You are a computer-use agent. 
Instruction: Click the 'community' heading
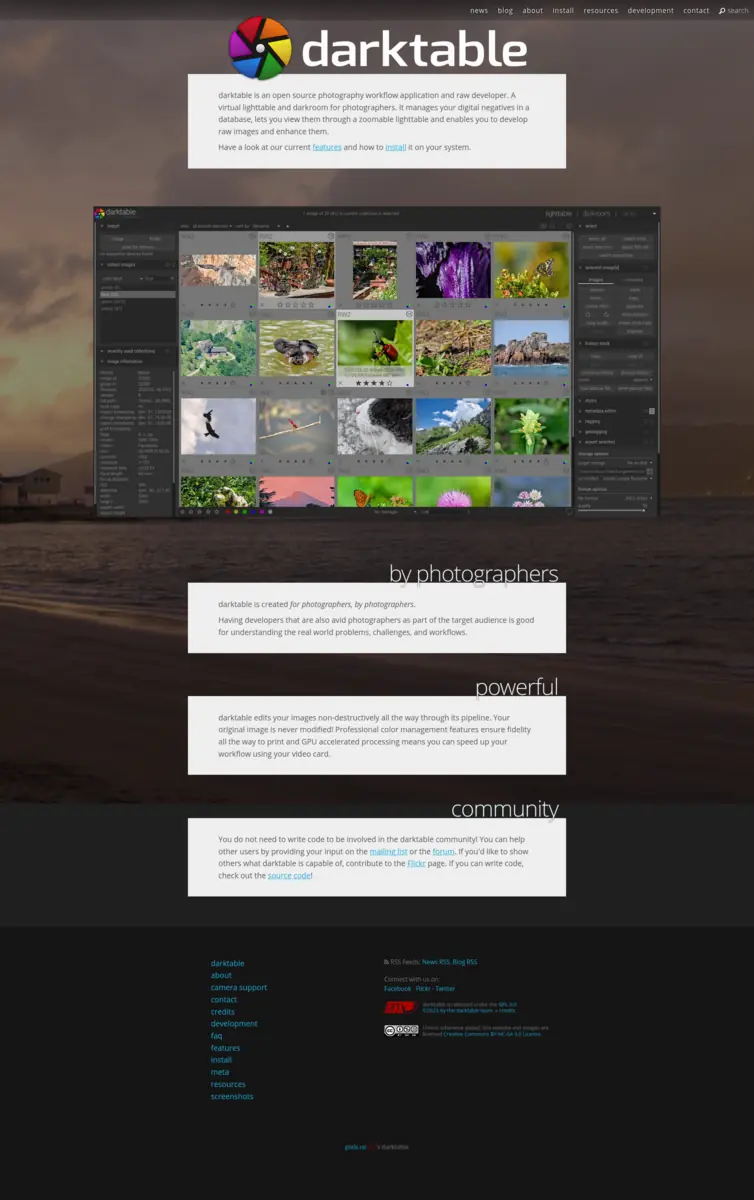[x=505, y=809]
